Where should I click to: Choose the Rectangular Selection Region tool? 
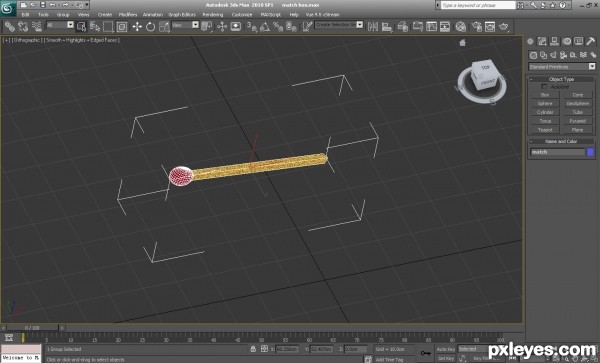108,26
